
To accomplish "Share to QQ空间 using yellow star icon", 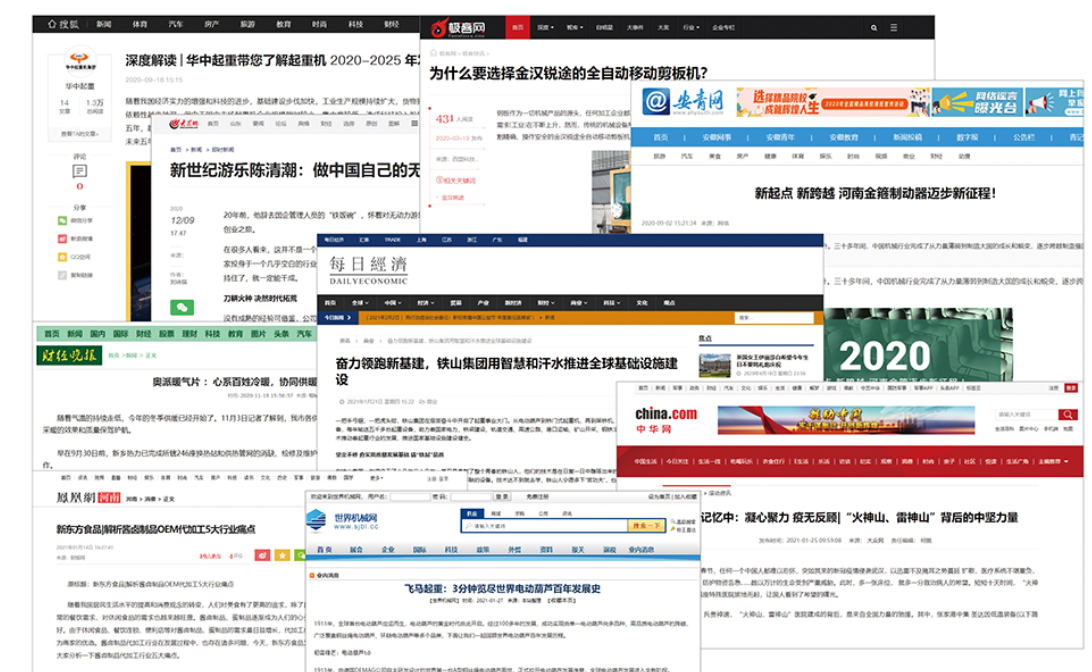I will pos(63,257).
